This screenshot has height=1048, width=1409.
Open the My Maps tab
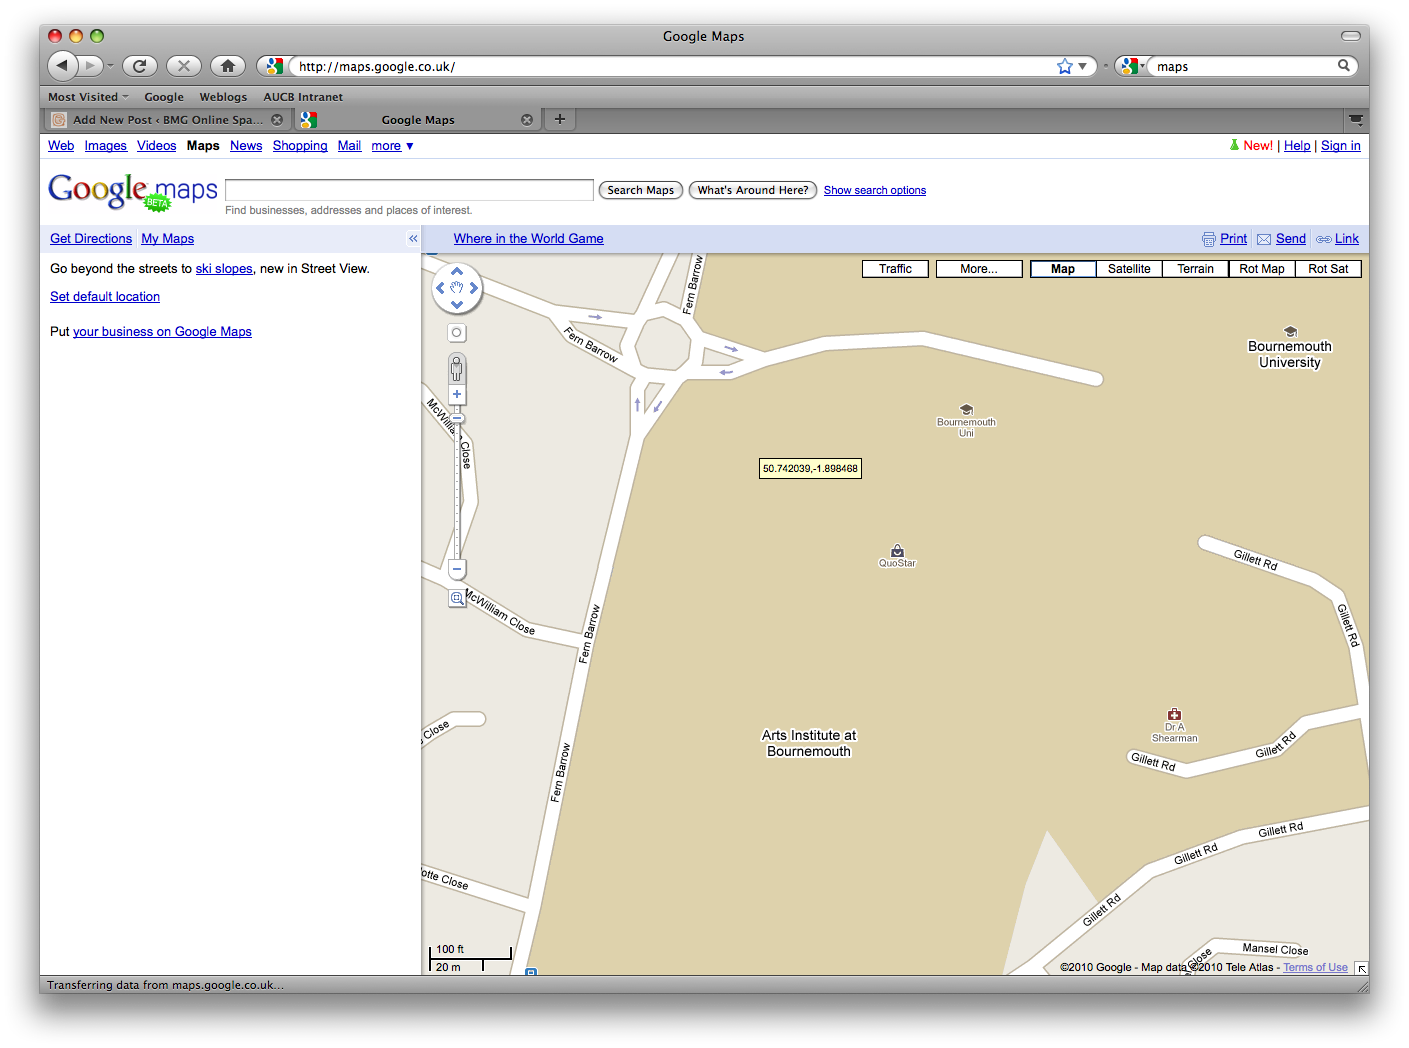tap(167, 239)
